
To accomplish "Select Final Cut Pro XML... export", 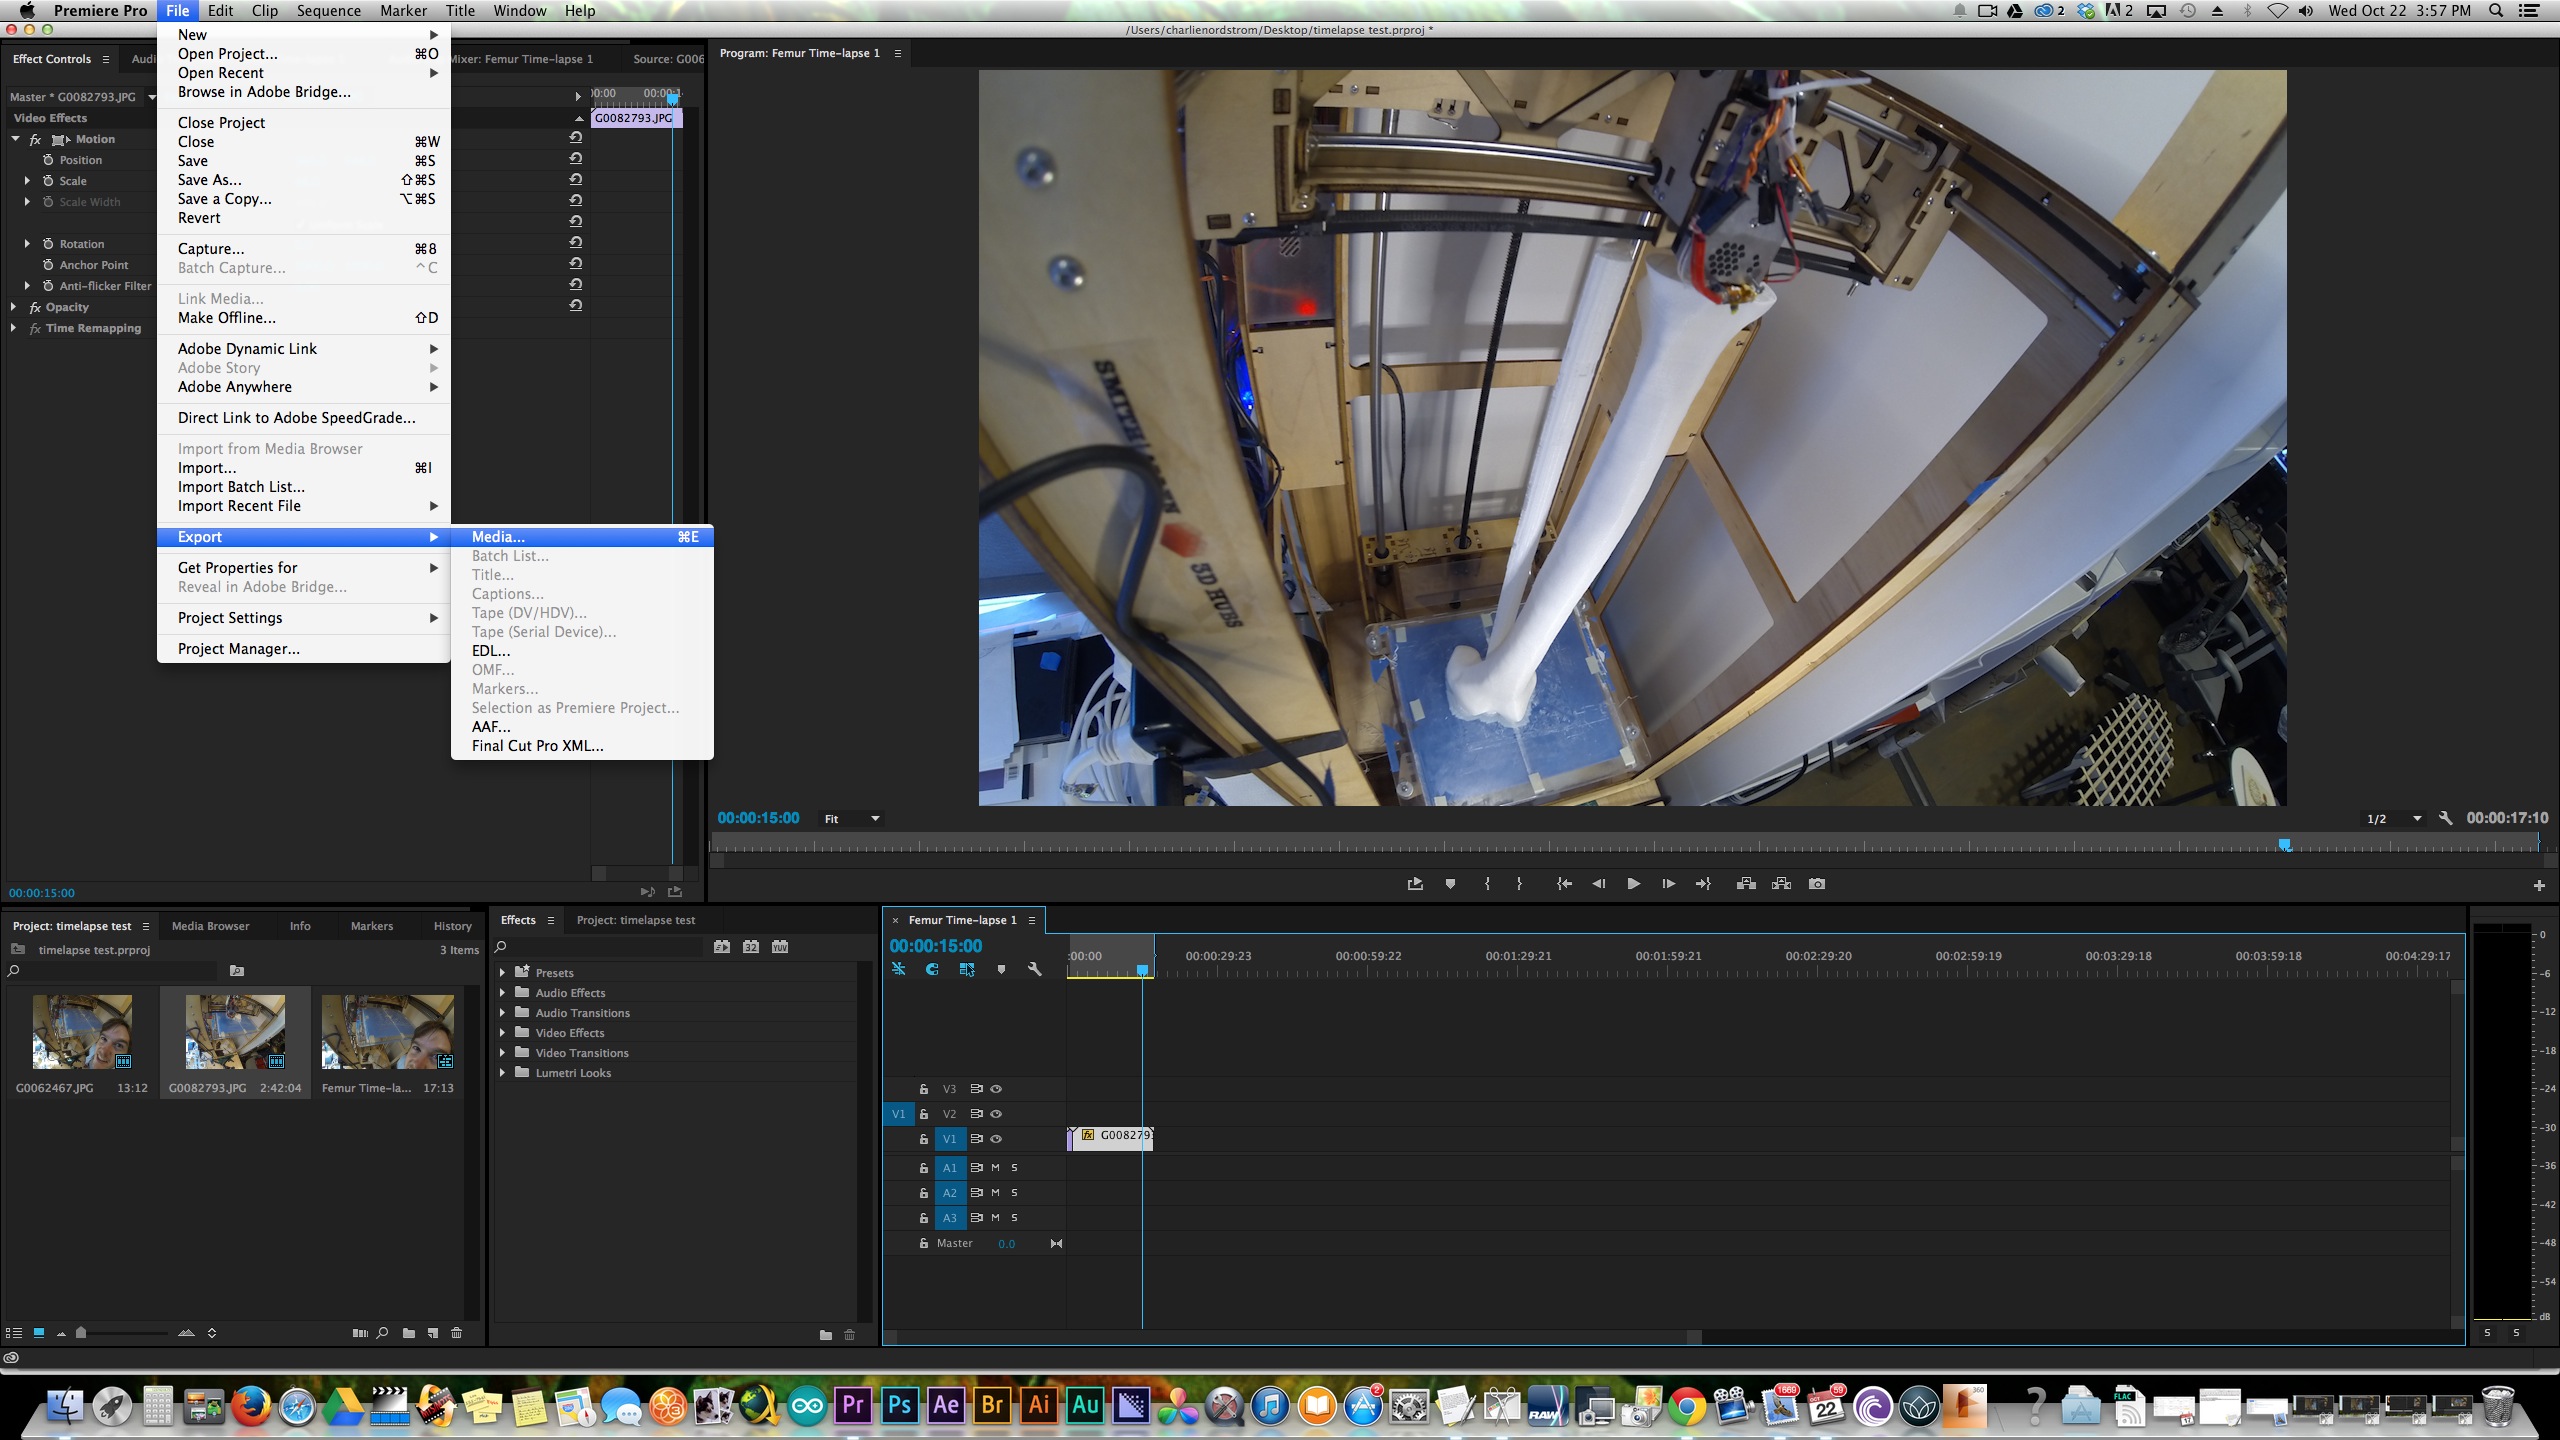I will [582, 746].
